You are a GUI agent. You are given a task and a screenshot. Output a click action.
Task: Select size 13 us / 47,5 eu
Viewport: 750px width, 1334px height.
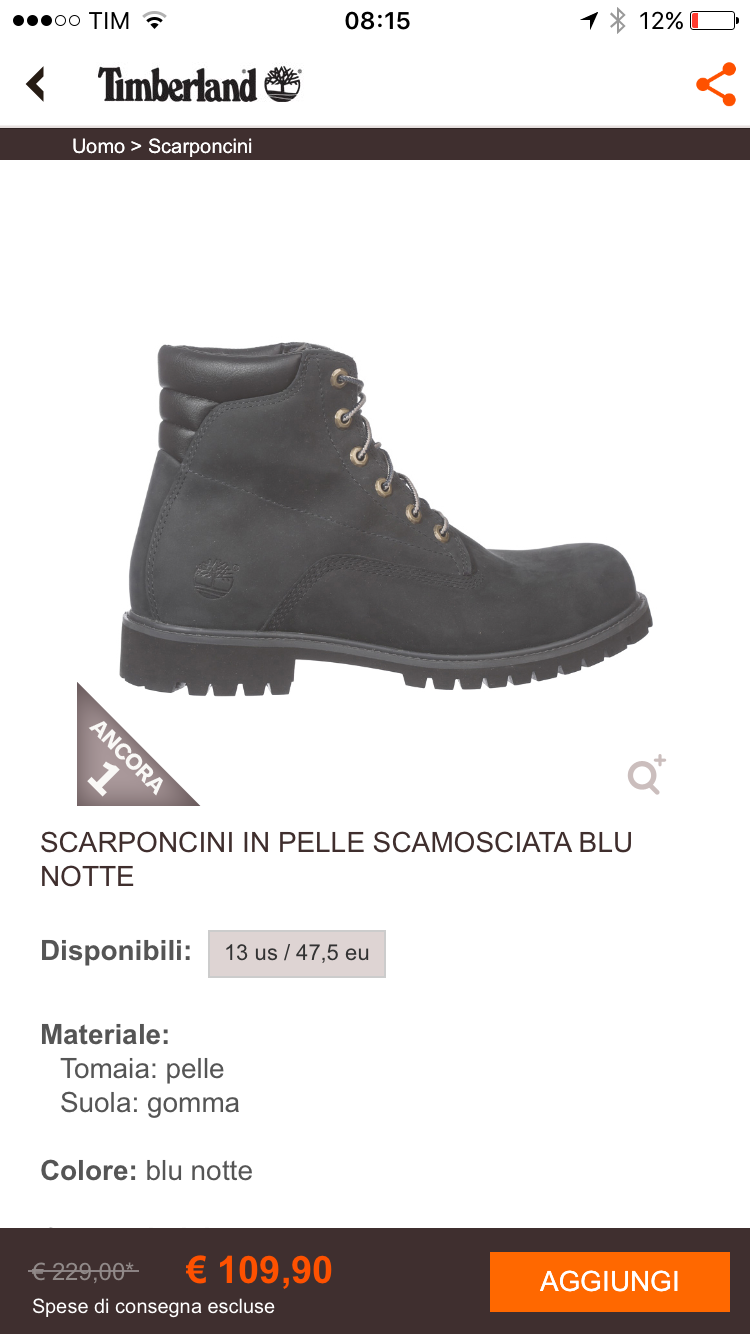(297, 953)
